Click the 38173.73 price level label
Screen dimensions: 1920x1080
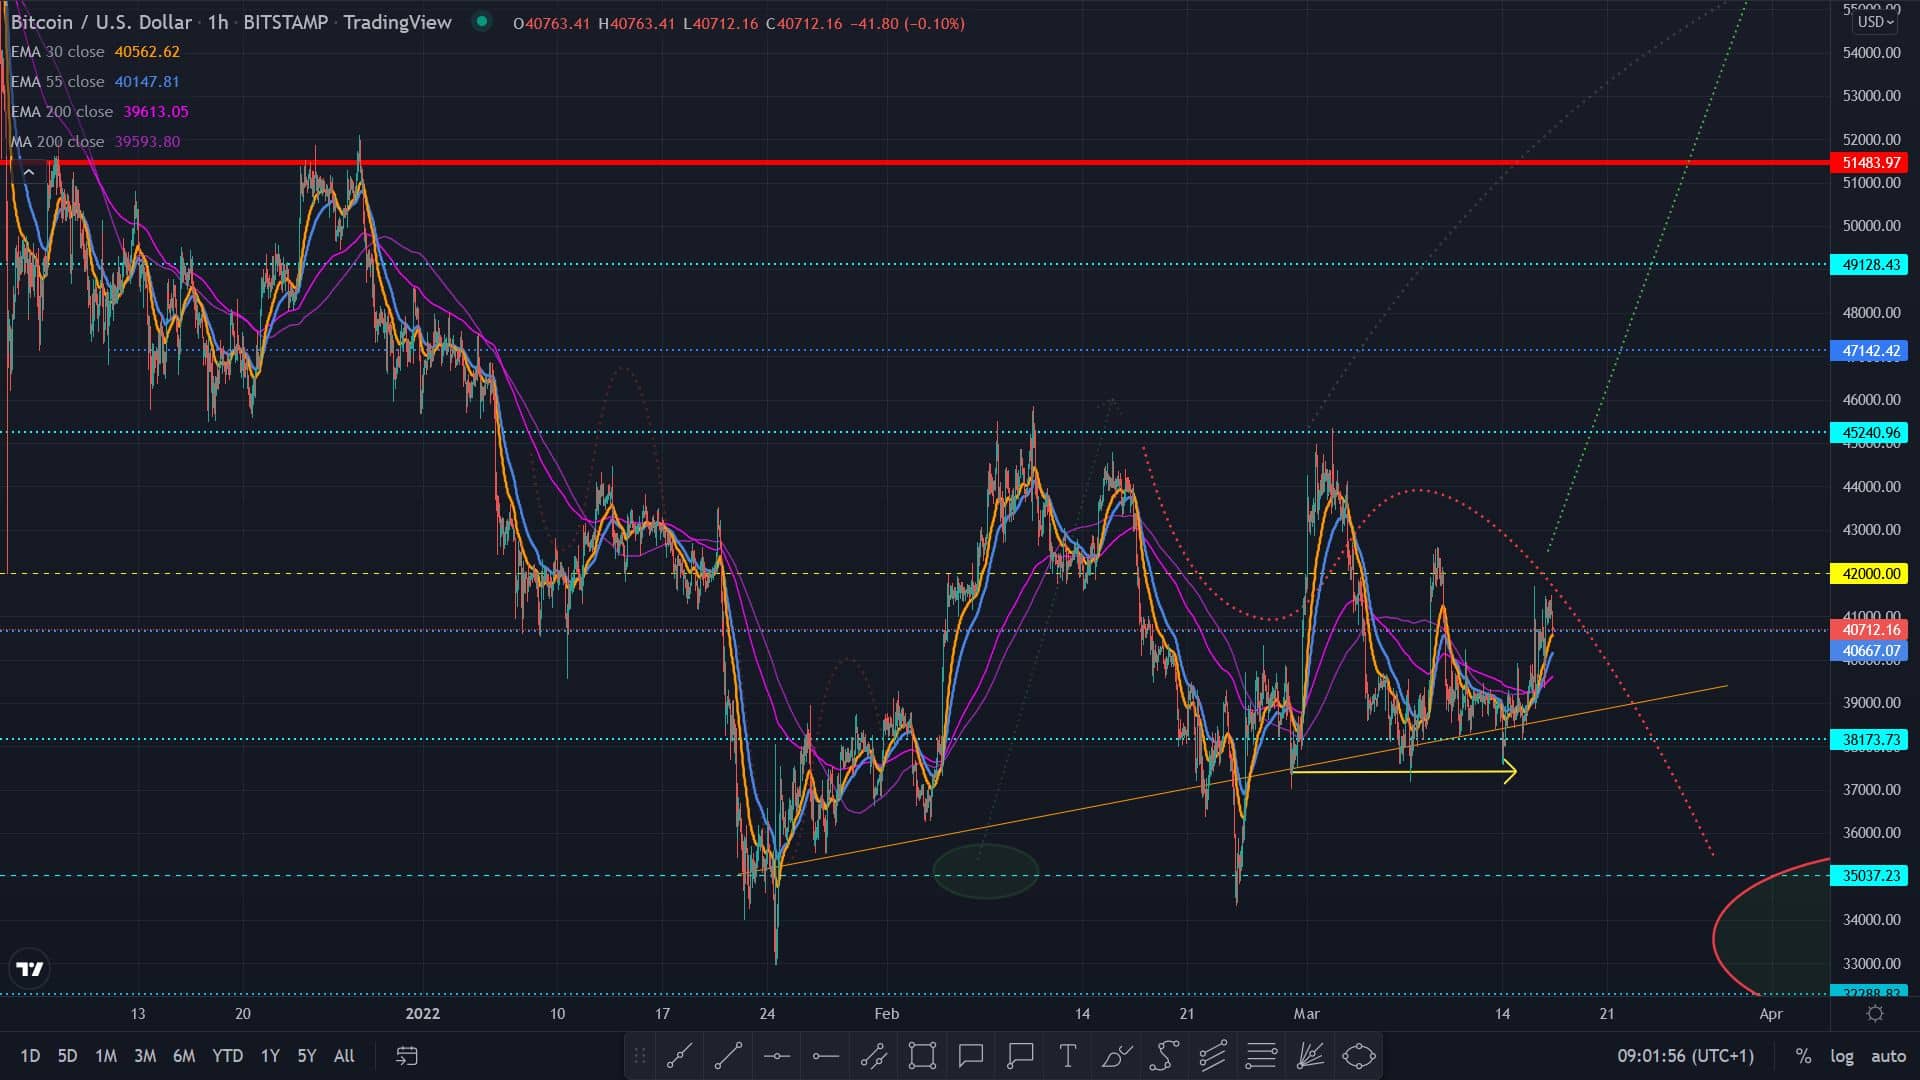click(x=1869, y=740)
